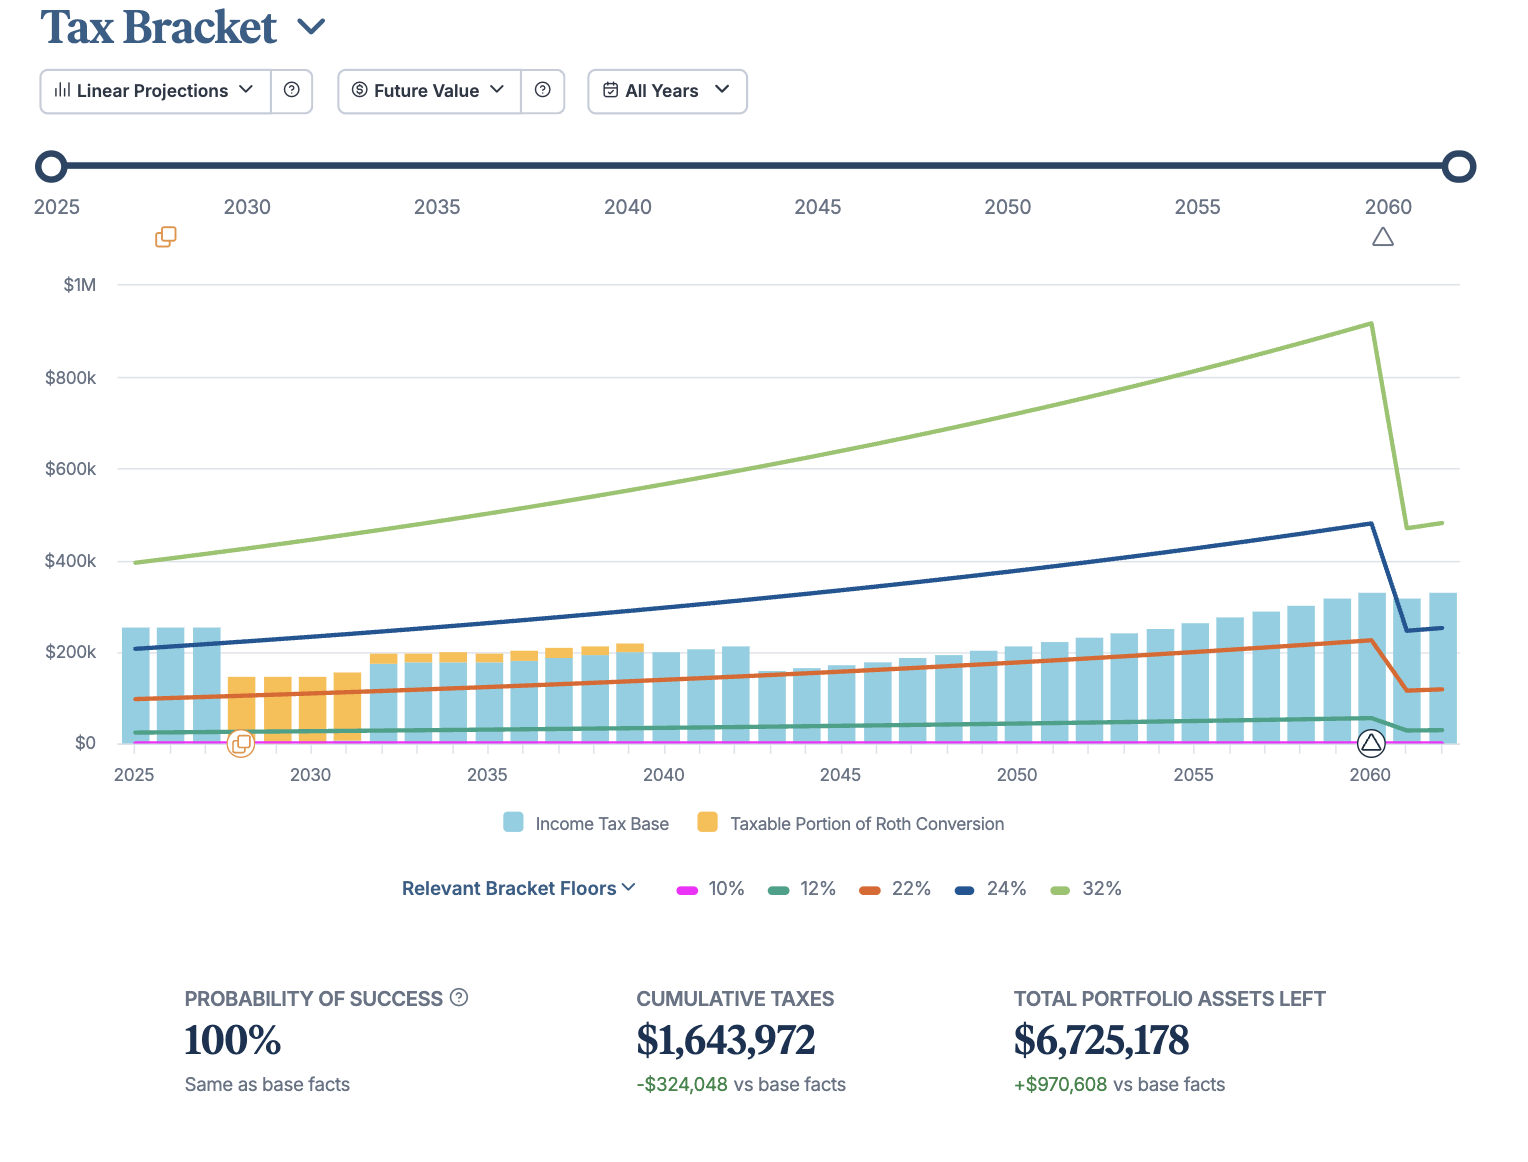Click the -$324,048 vs base facts text
This screenshot has width=1528, height=1162.
point(741,1084)
